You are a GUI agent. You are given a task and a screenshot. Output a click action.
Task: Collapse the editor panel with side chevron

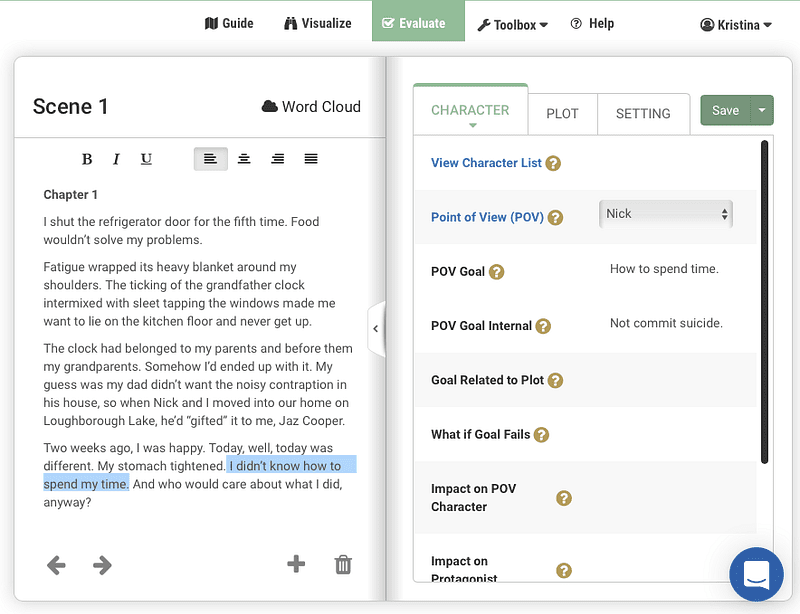pos(376,329)
